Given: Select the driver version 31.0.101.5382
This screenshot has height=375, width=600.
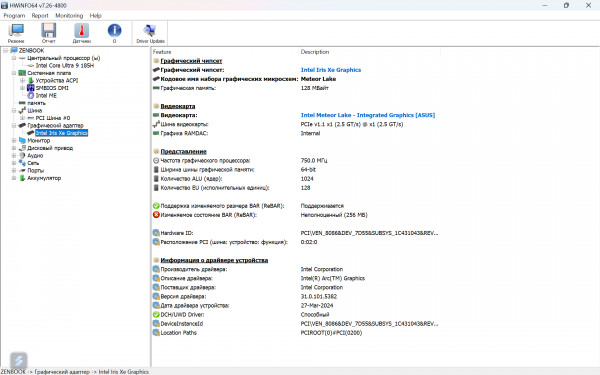Looking at the screenshot, I should point(319,297).
